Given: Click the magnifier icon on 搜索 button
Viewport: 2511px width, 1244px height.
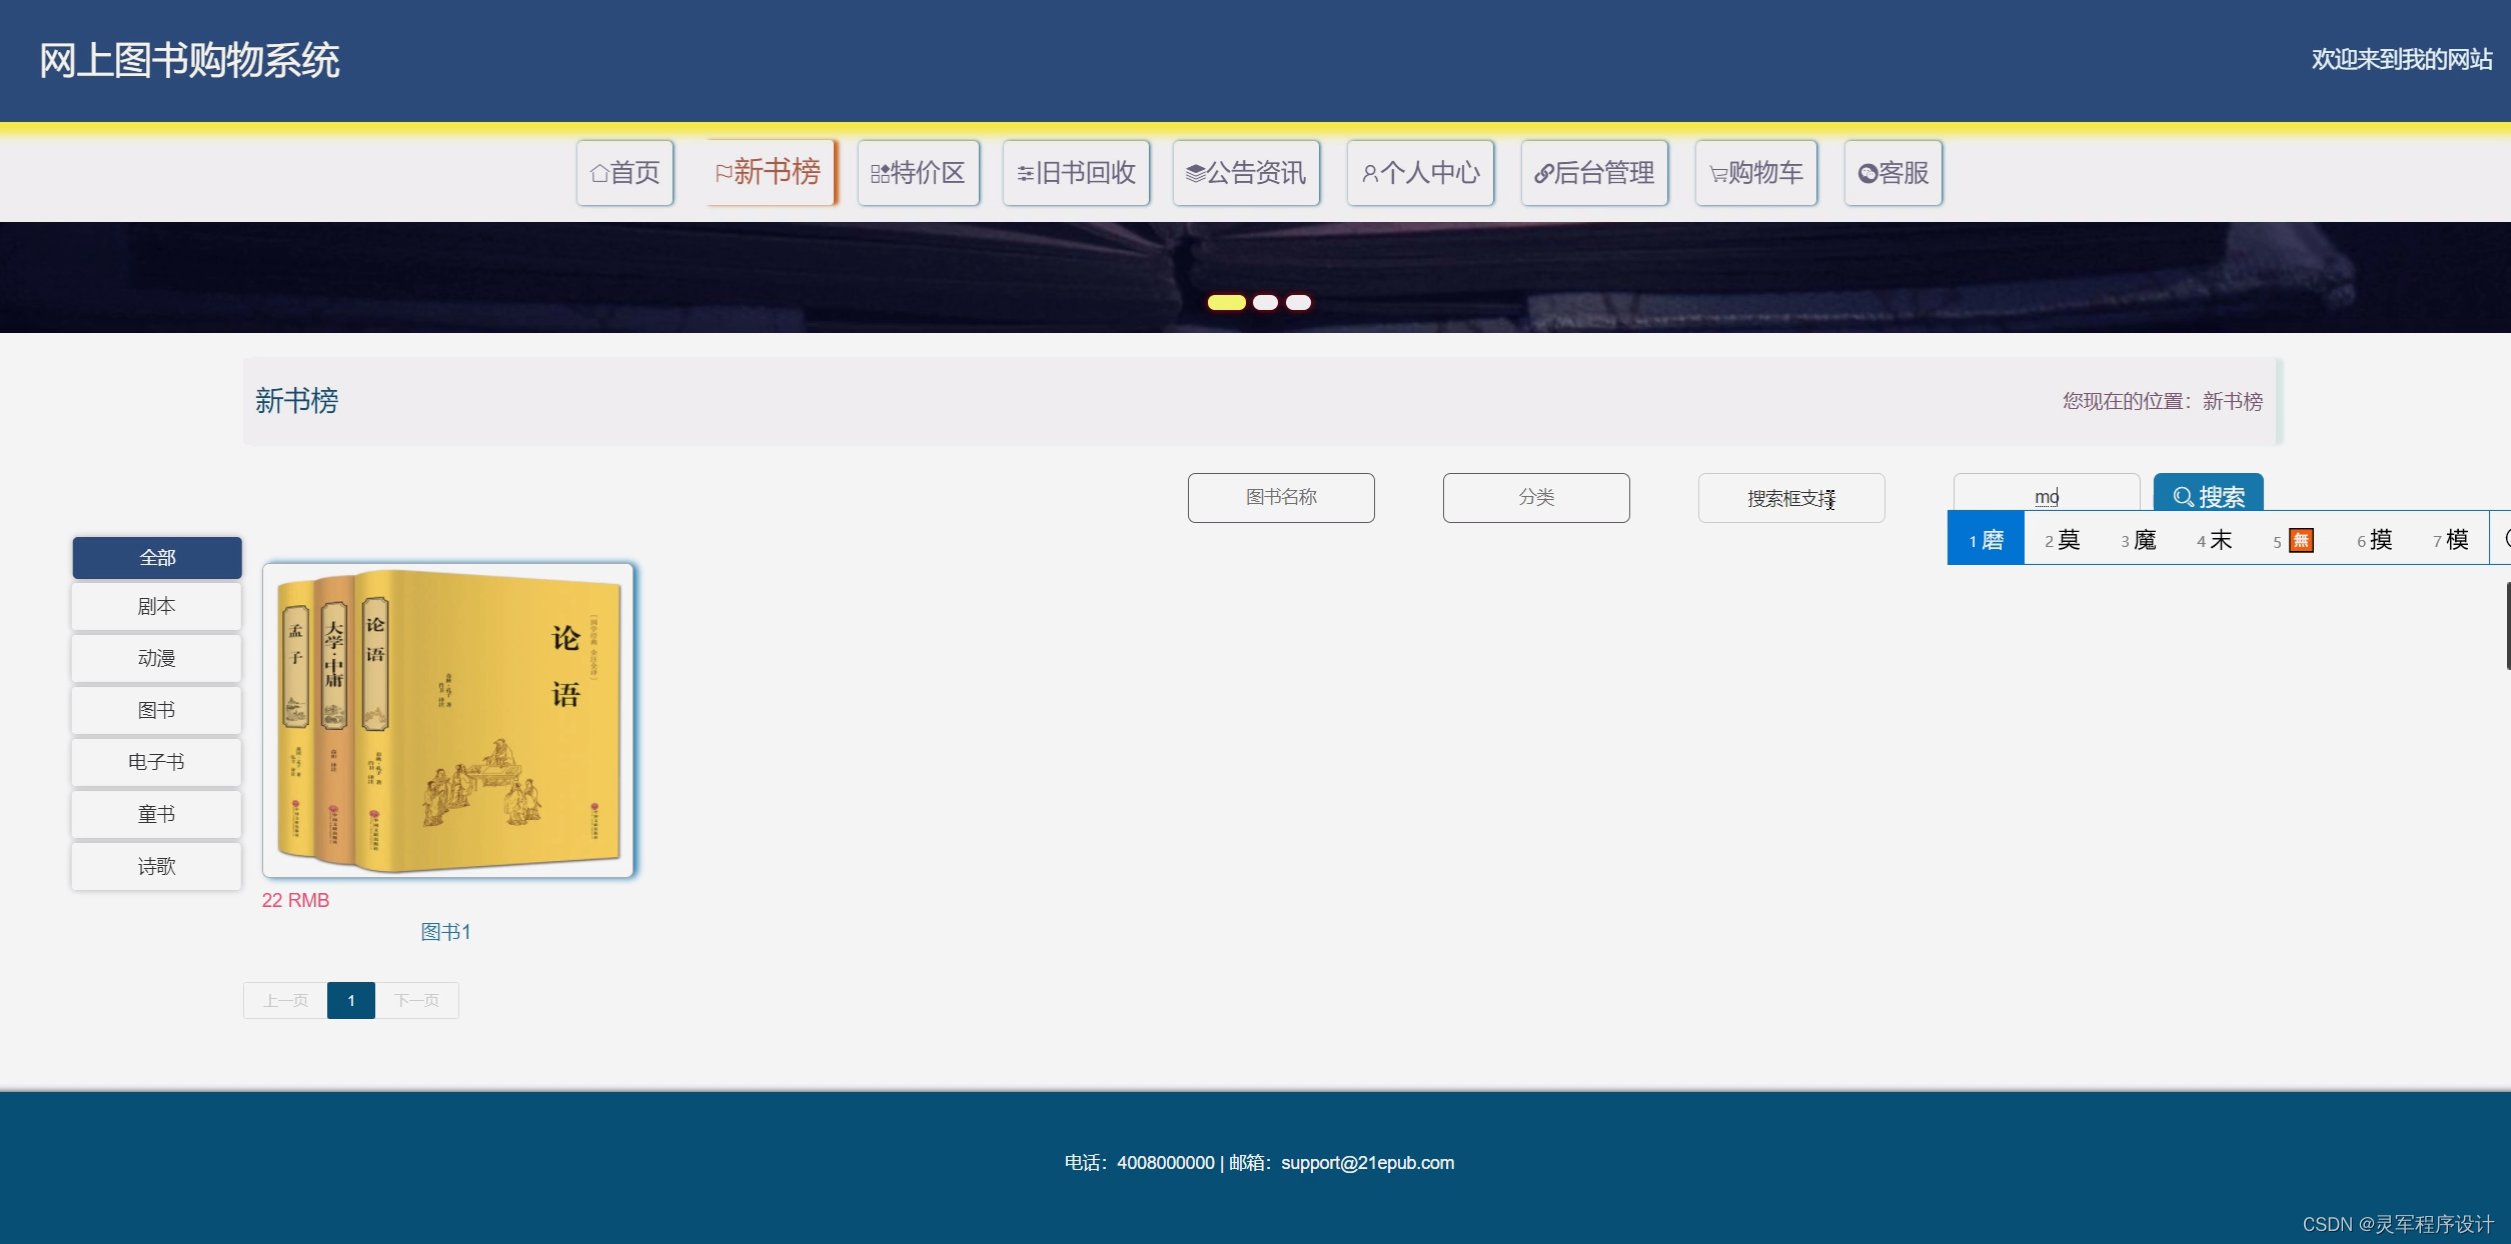Looking at the screenshot, I should 2183,497.
